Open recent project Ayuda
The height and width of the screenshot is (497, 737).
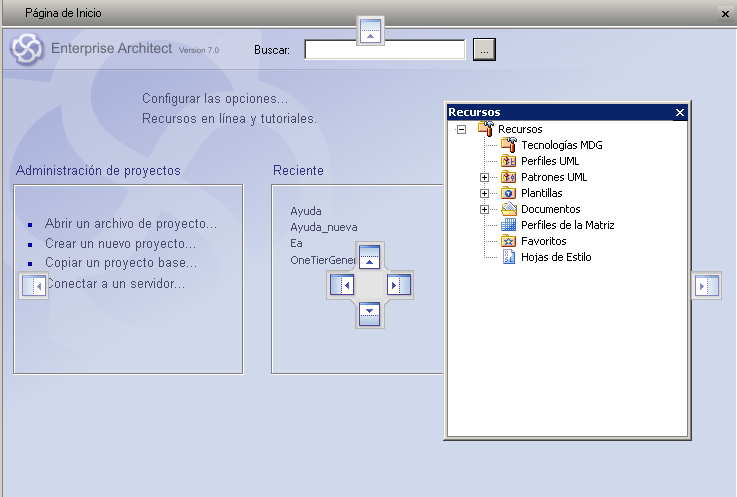tap(306, 211)
